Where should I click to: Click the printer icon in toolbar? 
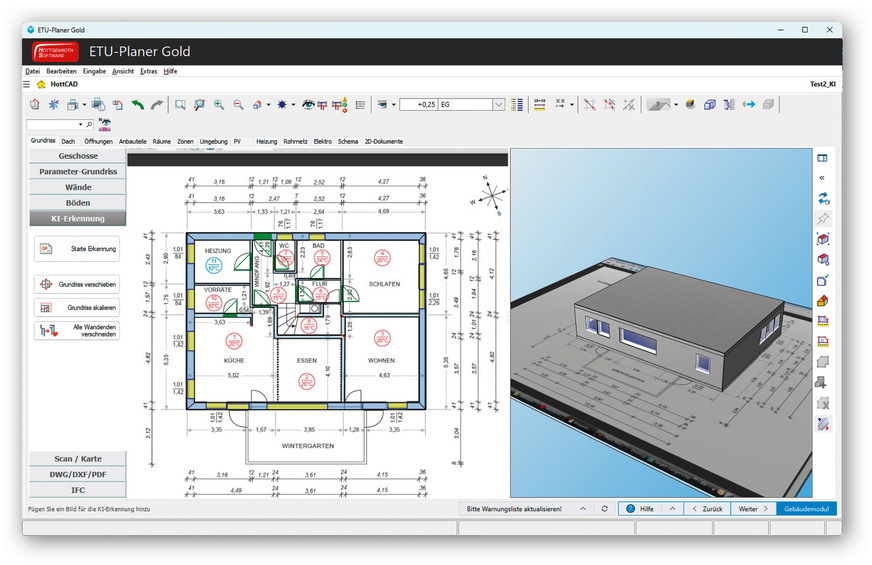(72, 105)
